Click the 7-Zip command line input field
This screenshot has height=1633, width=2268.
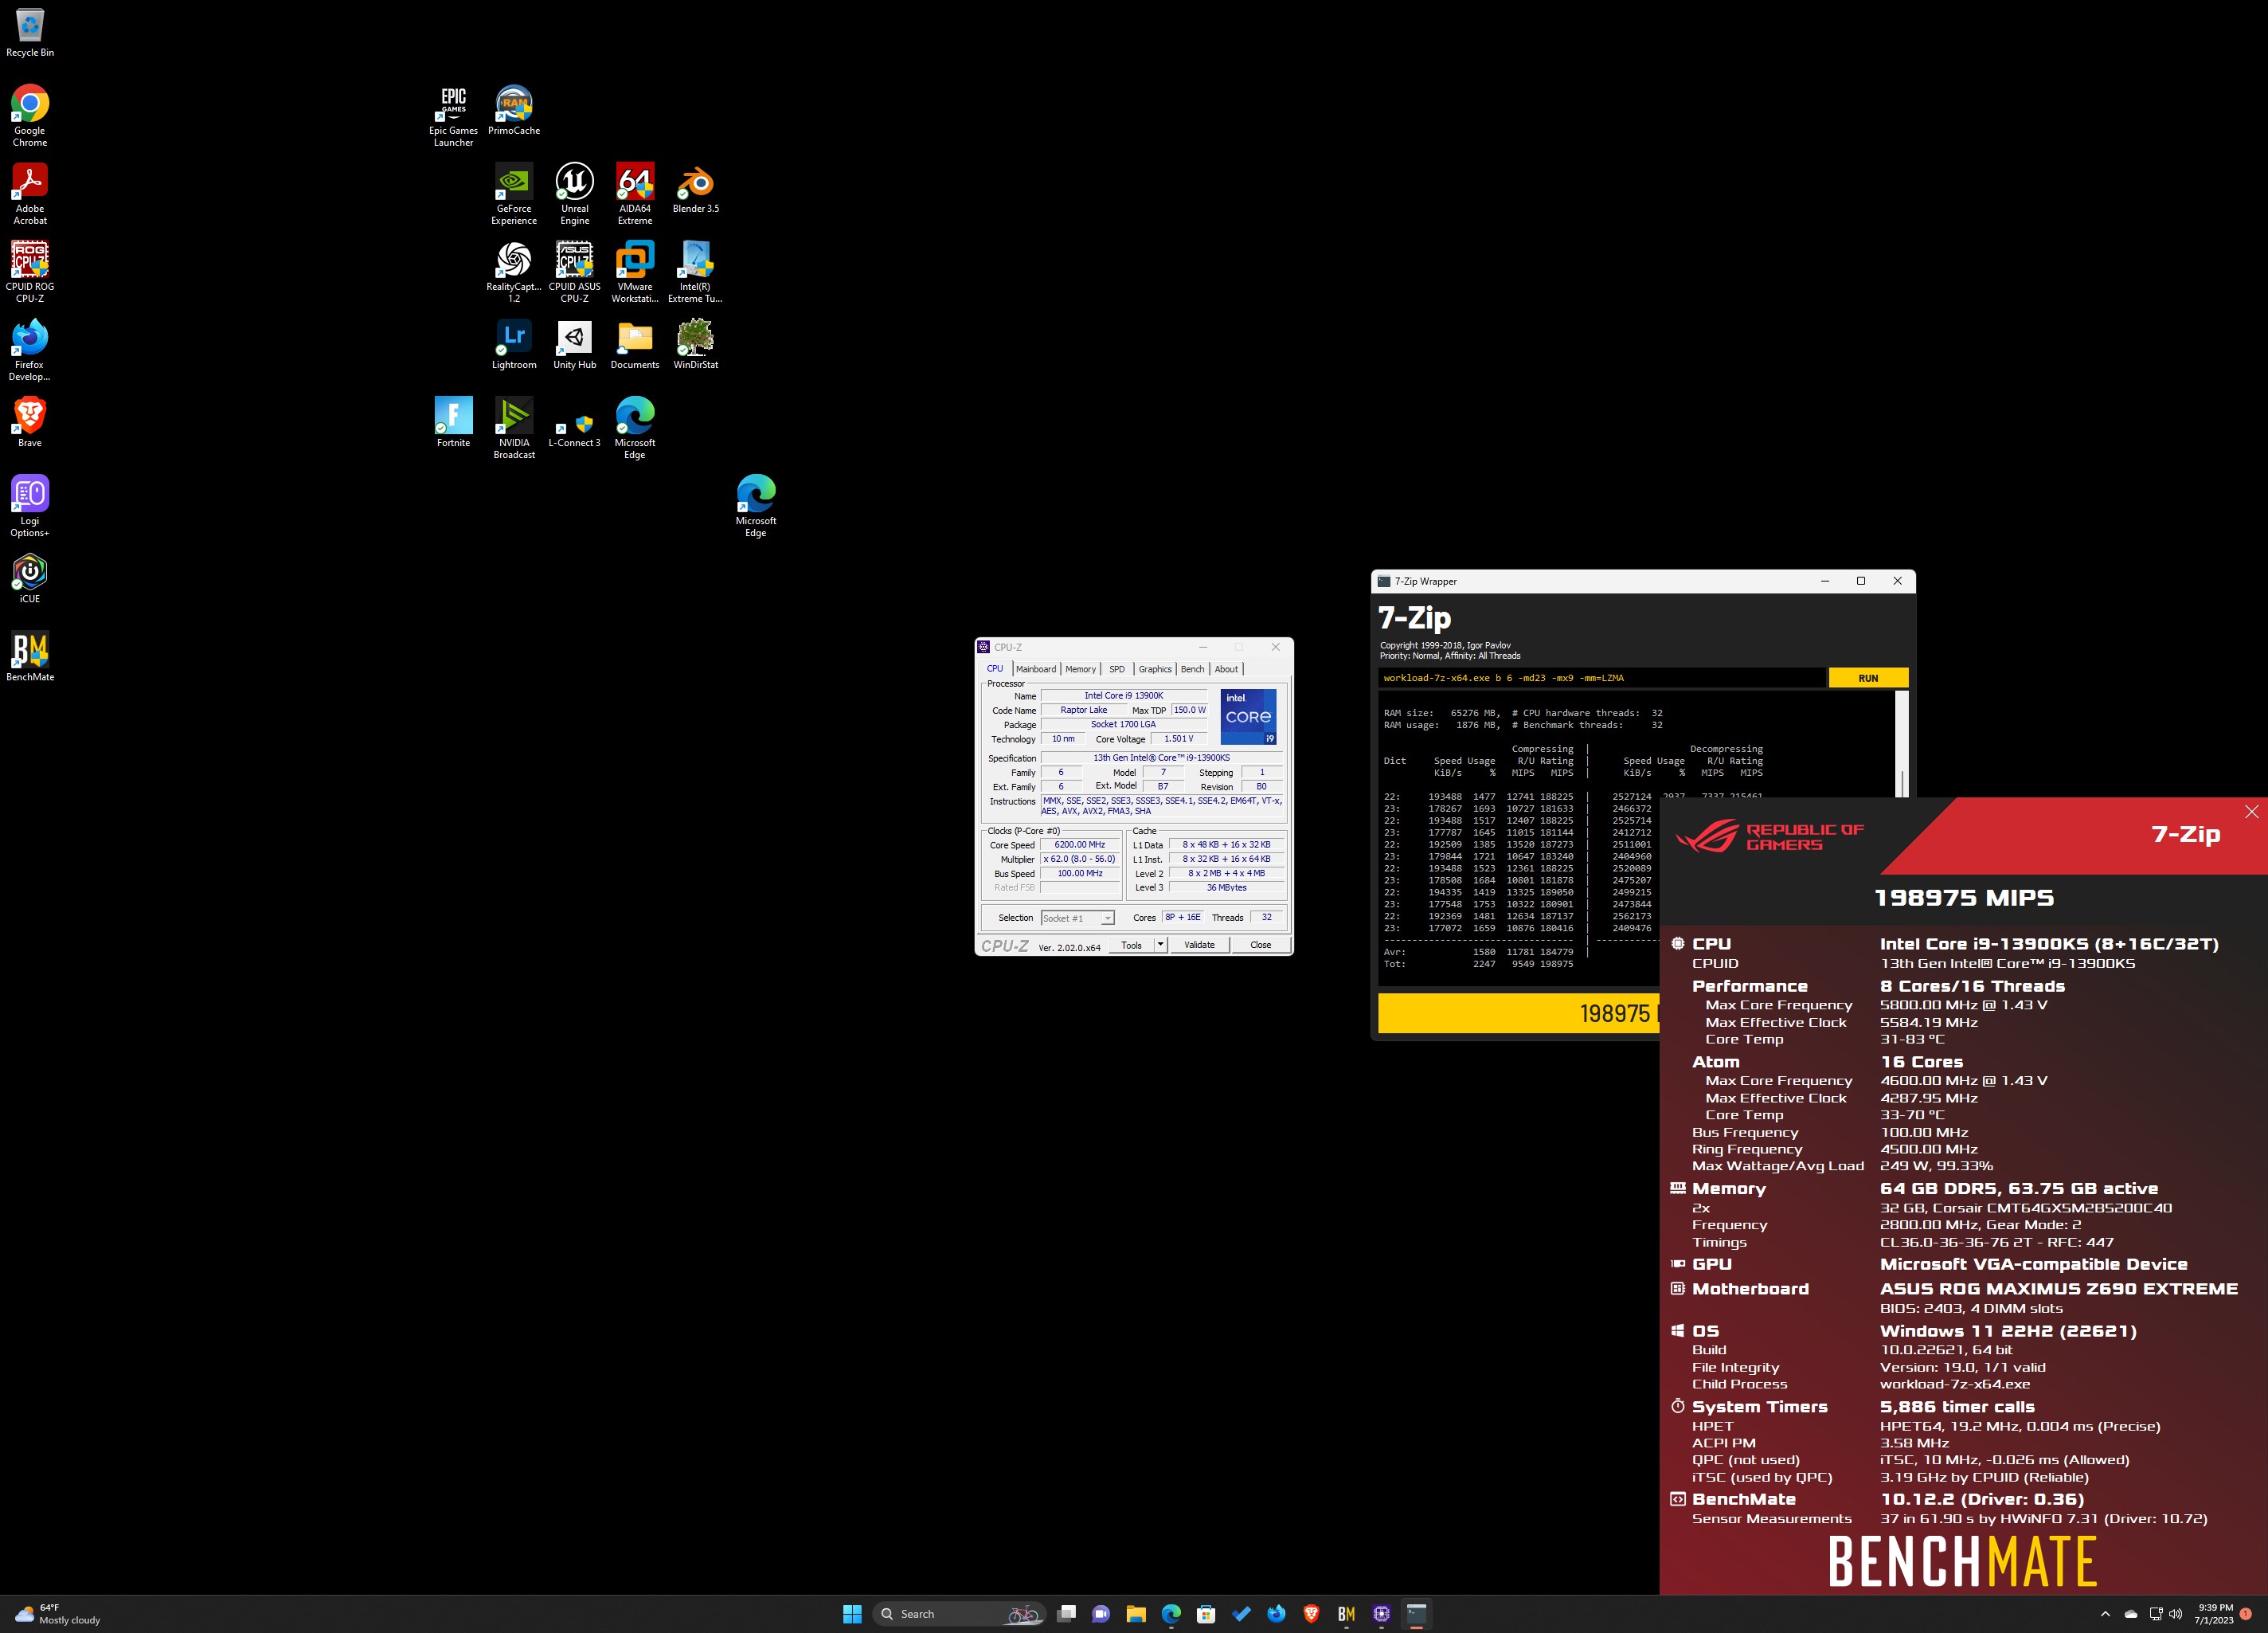(x=1601, y=678)
